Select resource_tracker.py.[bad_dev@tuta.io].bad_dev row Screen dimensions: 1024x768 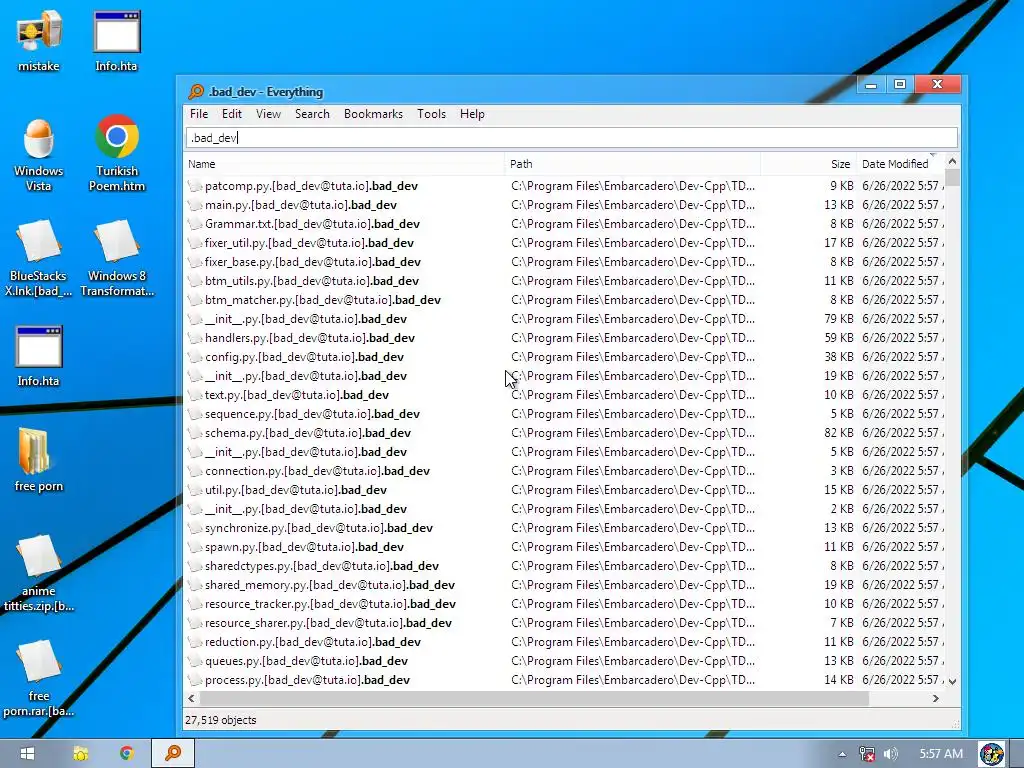pyautogui.click(x=564, y=604)
